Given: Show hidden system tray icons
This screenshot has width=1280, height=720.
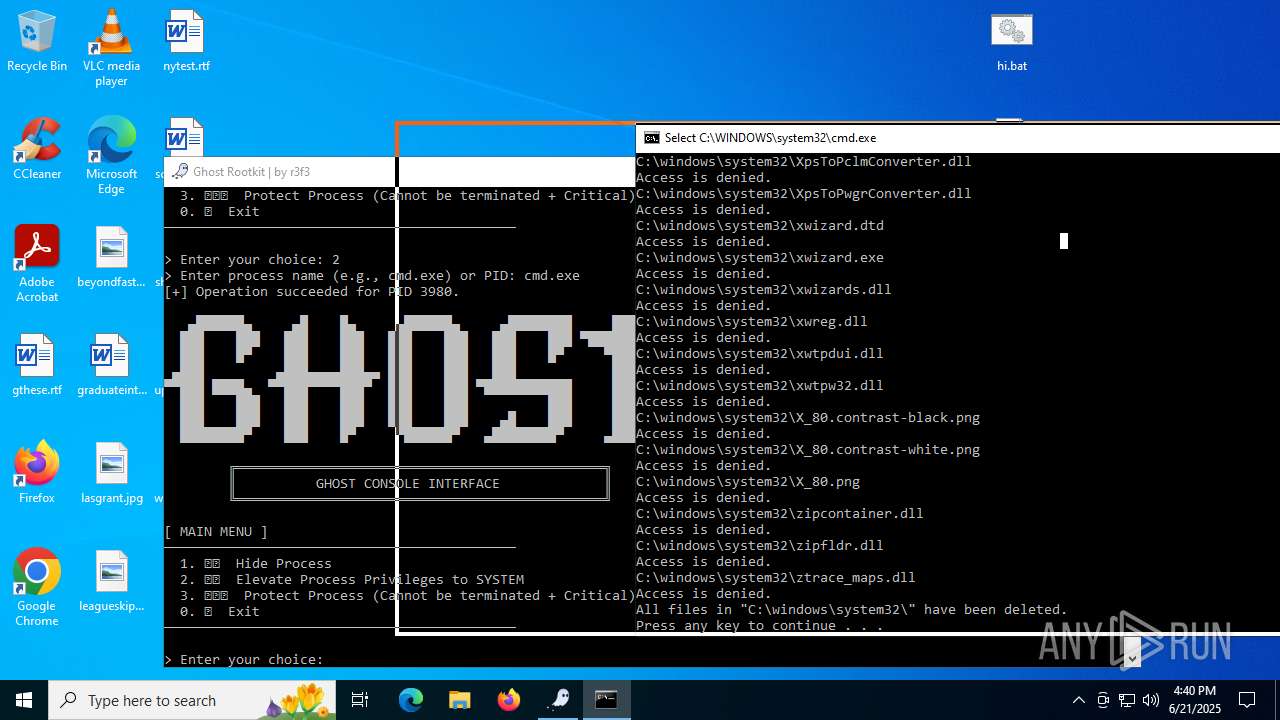Looking at the screenshot, I should pos(1078,700).
